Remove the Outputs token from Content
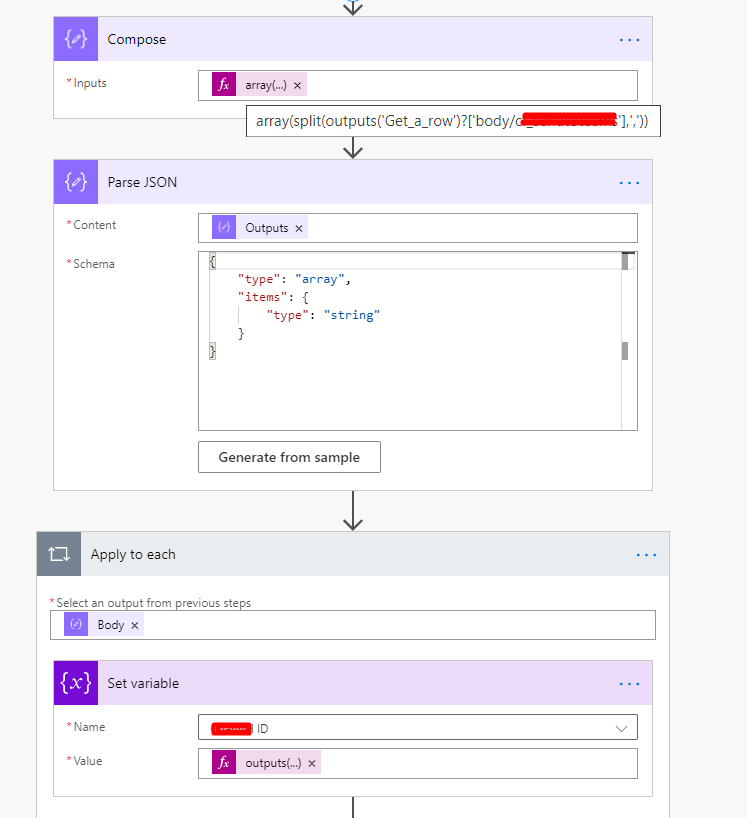 pyautogui.click(x=299, y=228)
